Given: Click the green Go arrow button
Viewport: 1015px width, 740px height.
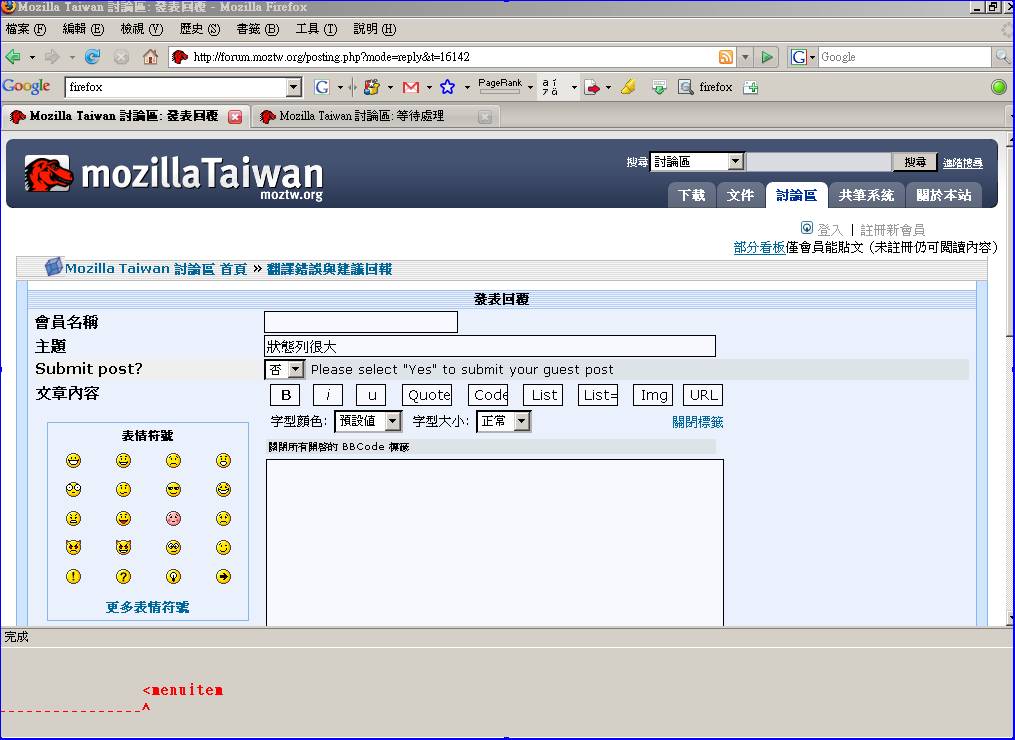Looking at the screenshot, I should [x=767, y=57].
